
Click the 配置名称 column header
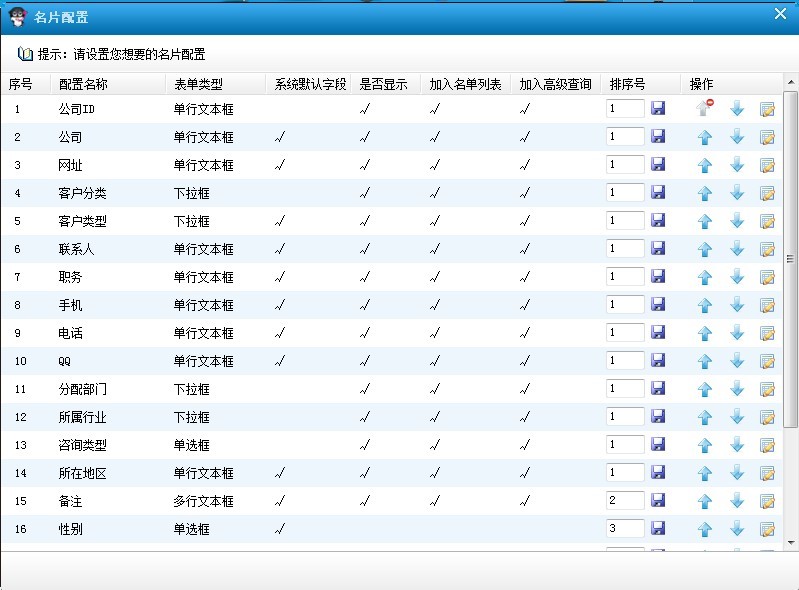pyautogui.click(x=84, y=84)
